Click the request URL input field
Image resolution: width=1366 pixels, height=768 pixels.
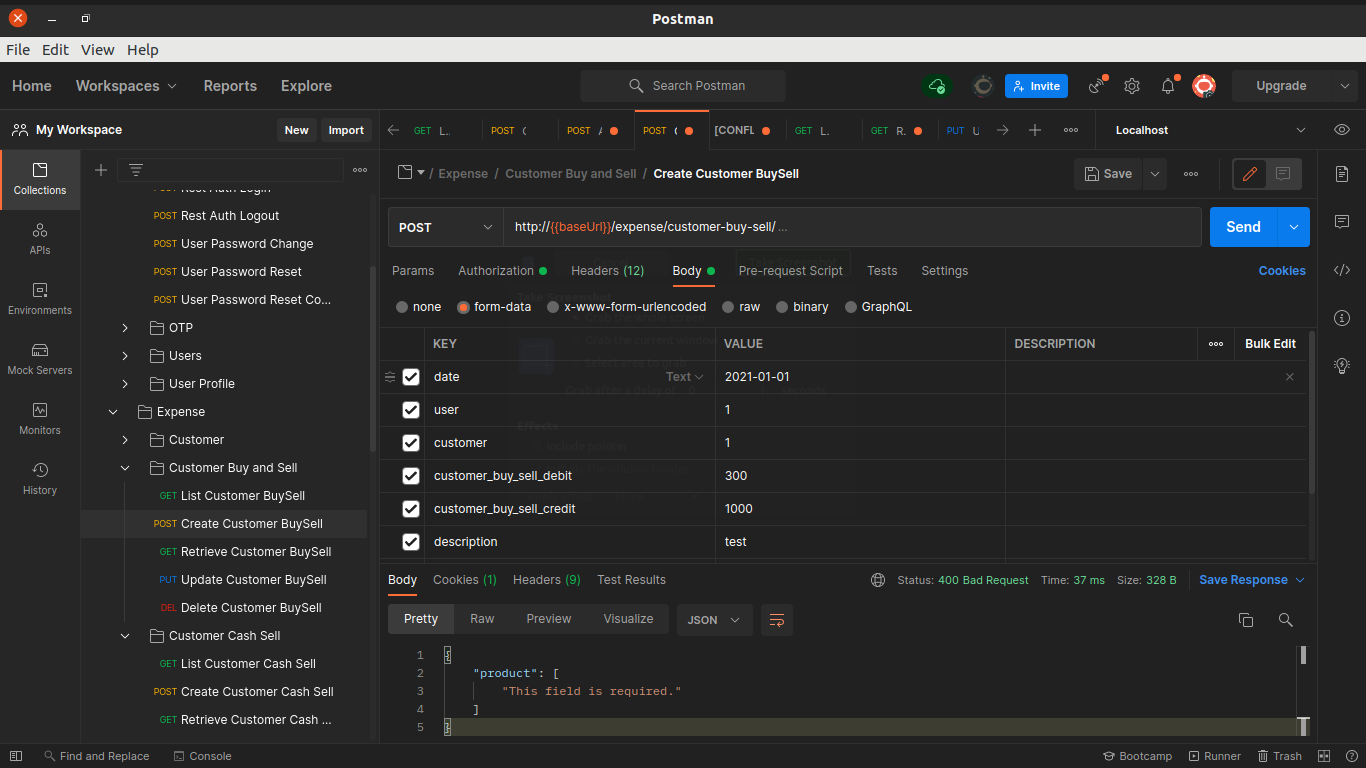pos(852,227)
